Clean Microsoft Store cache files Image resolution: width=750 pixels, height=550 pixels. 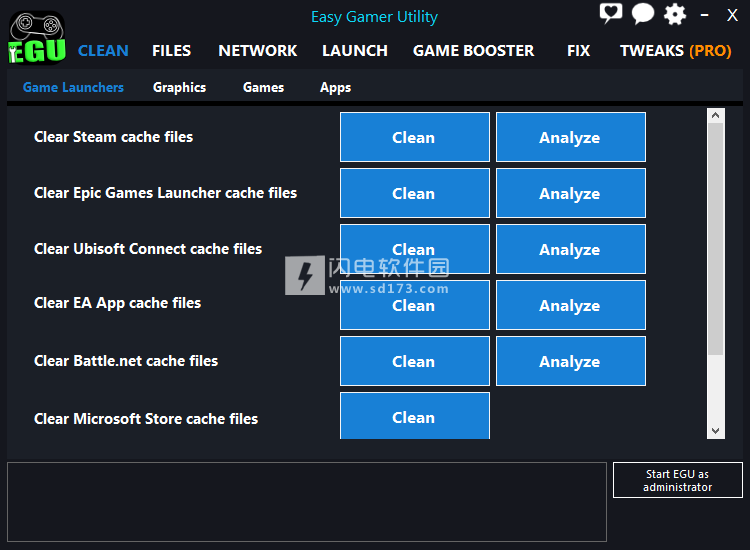(415, 416)
